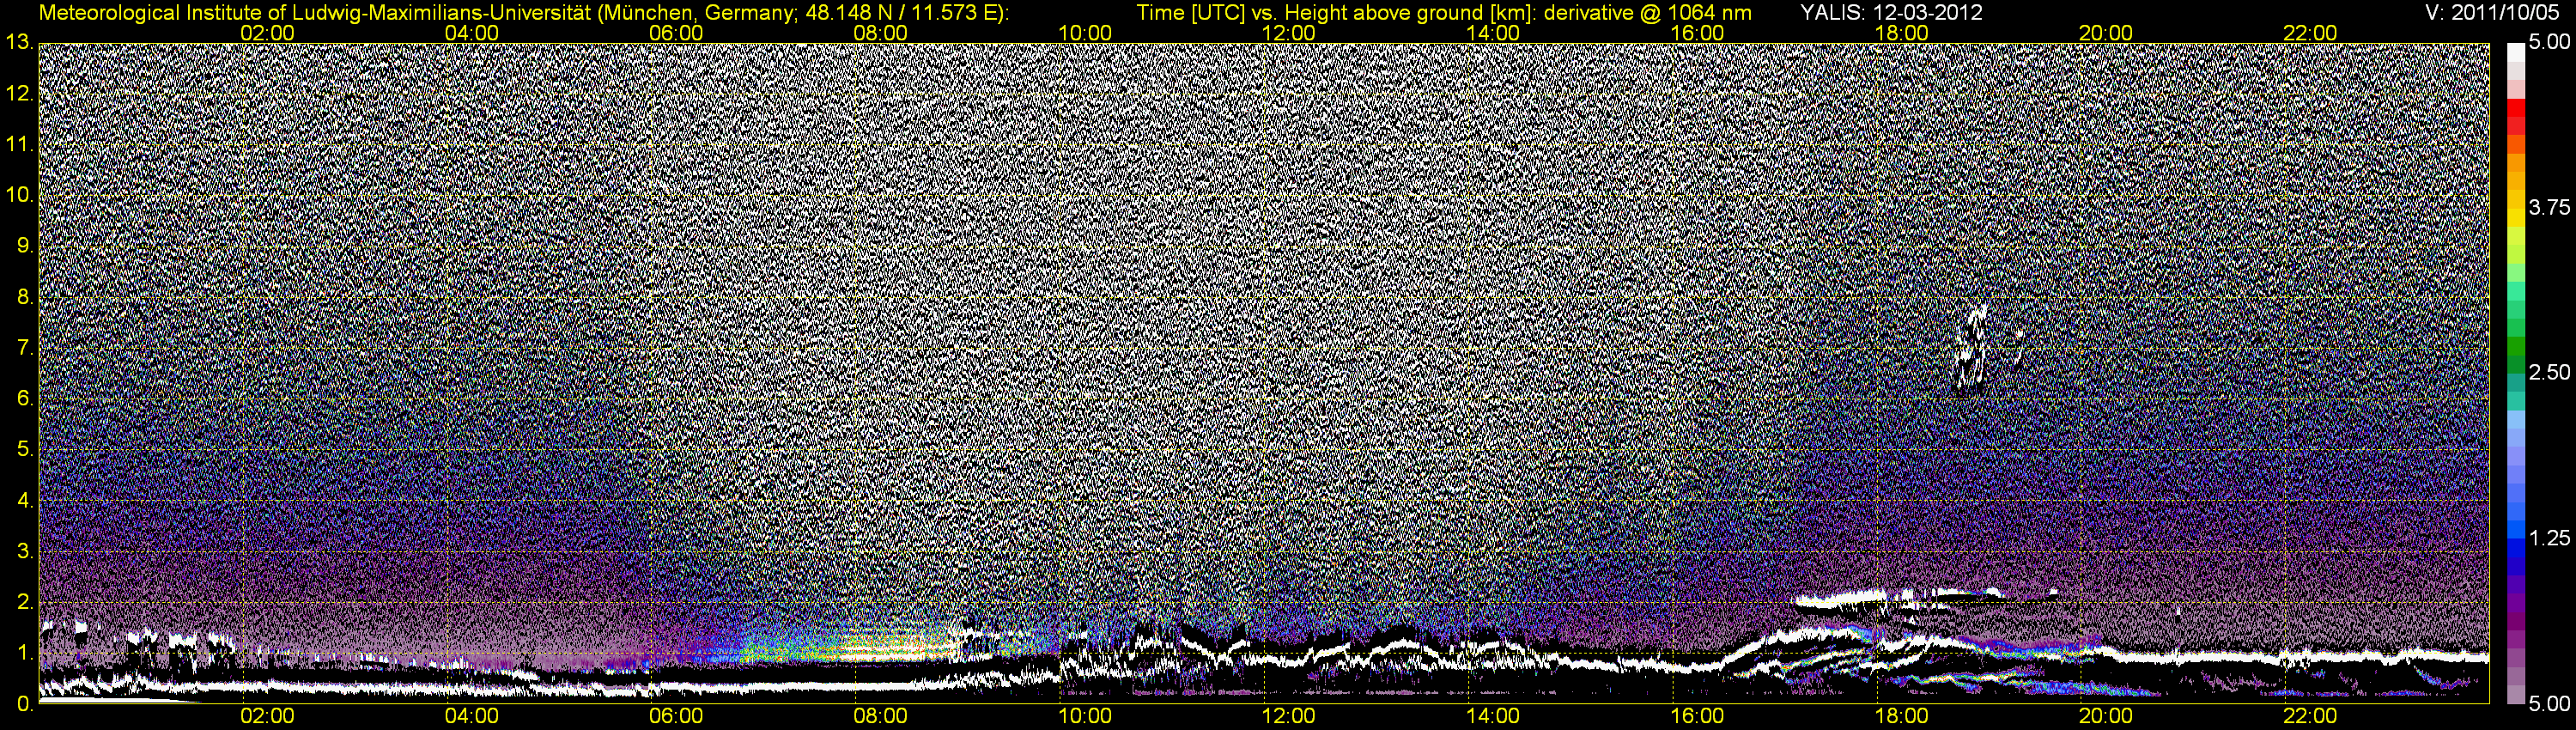The width and height of the screenshot is (2576, 730).
Task: Click the 02:00 label on the lower time axis
Action: [x=267, y=717]
